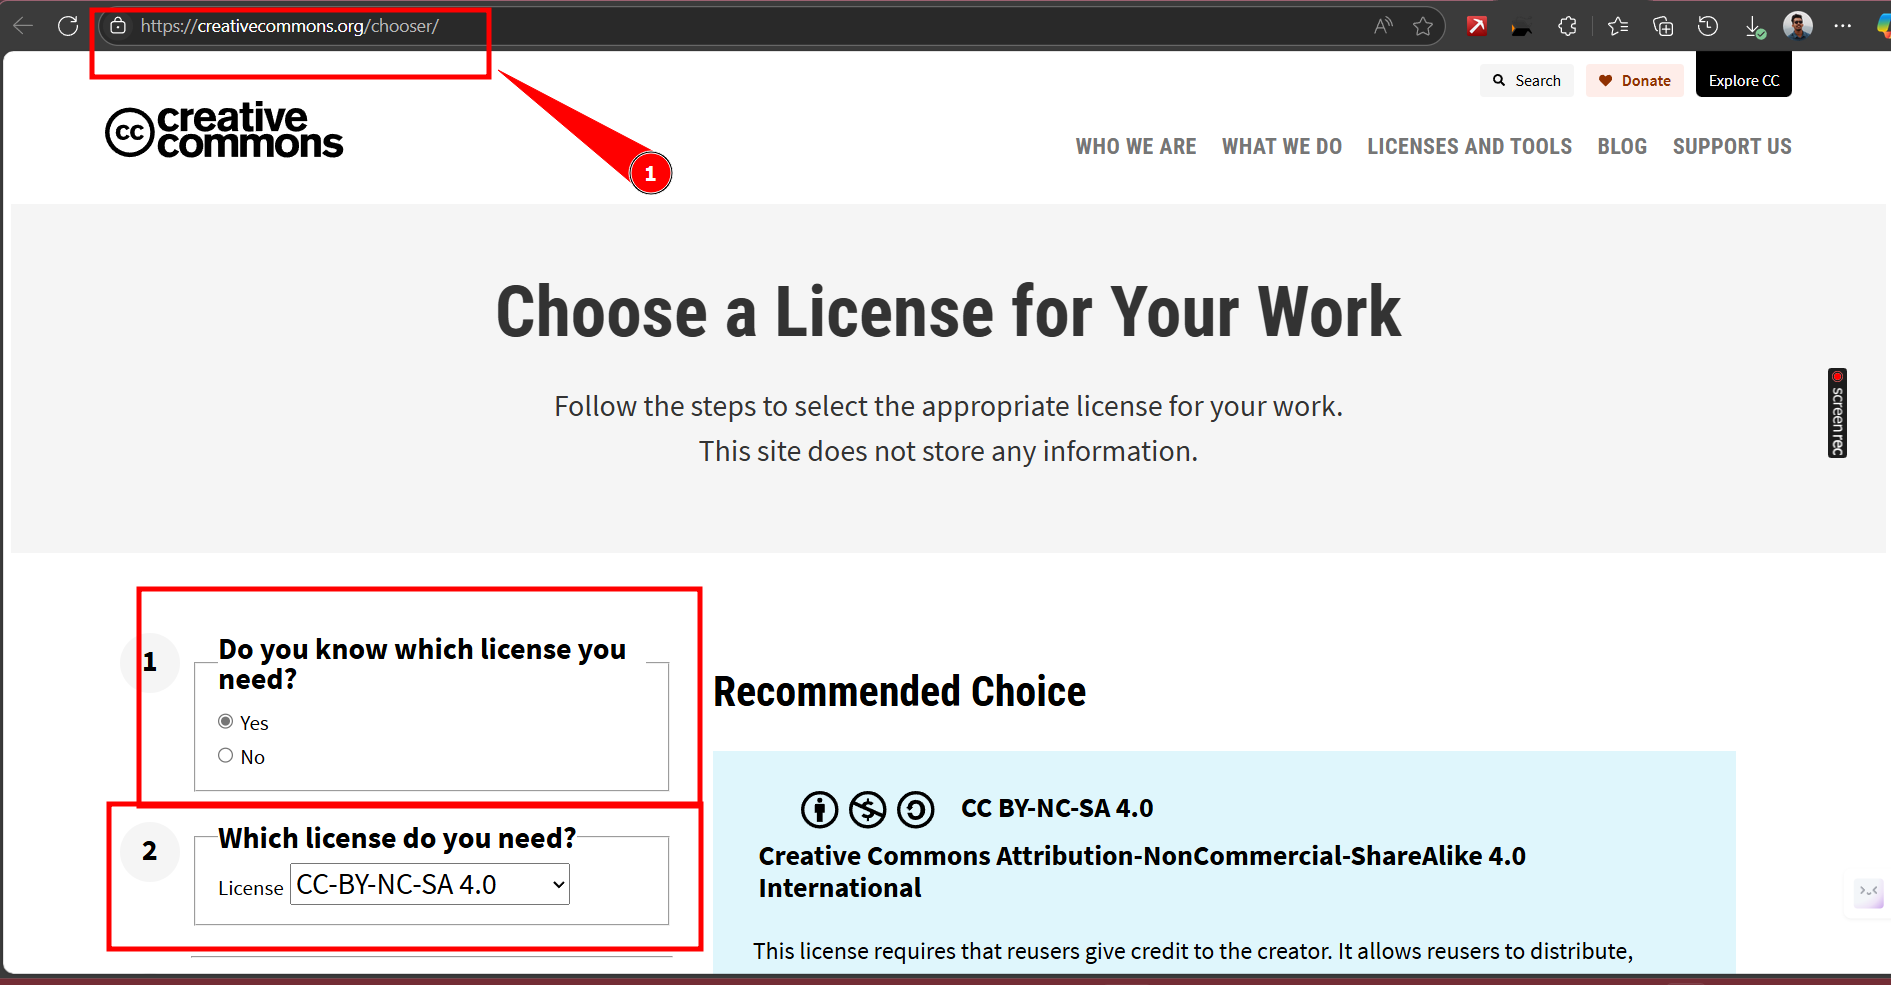Viewport: 1891px width, 985px height.
Task: Show the Downloads panel
Action: (x=1755, y=27)
